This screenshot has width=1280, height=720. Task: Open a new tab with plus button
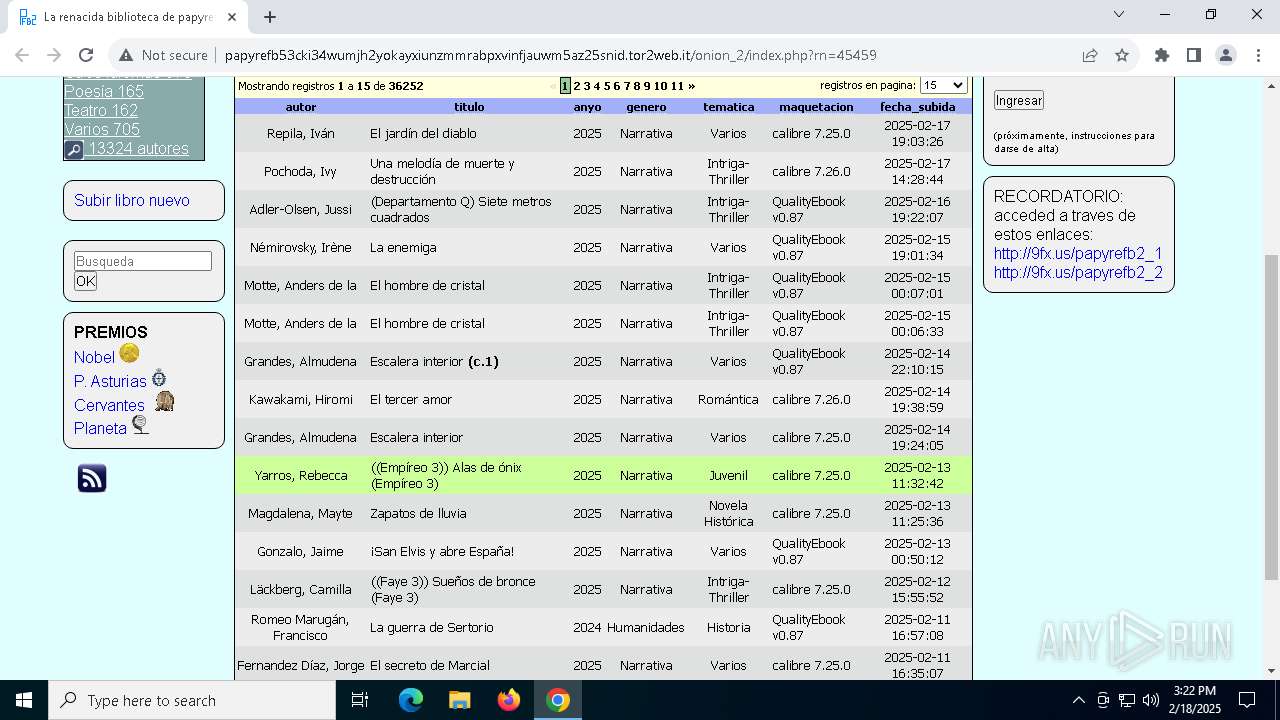pyautogui.click(x=270, y=17)
